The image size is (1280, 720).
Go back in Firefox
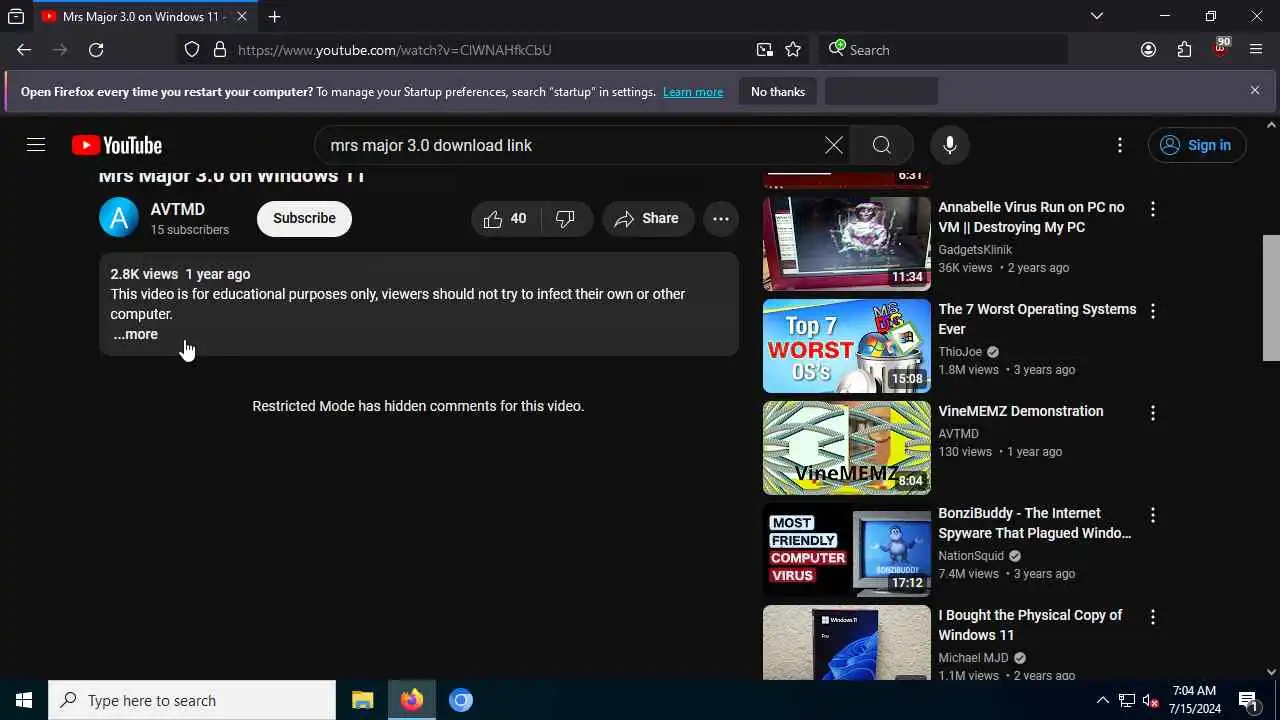pyautogui.click(x=24, y=50)
